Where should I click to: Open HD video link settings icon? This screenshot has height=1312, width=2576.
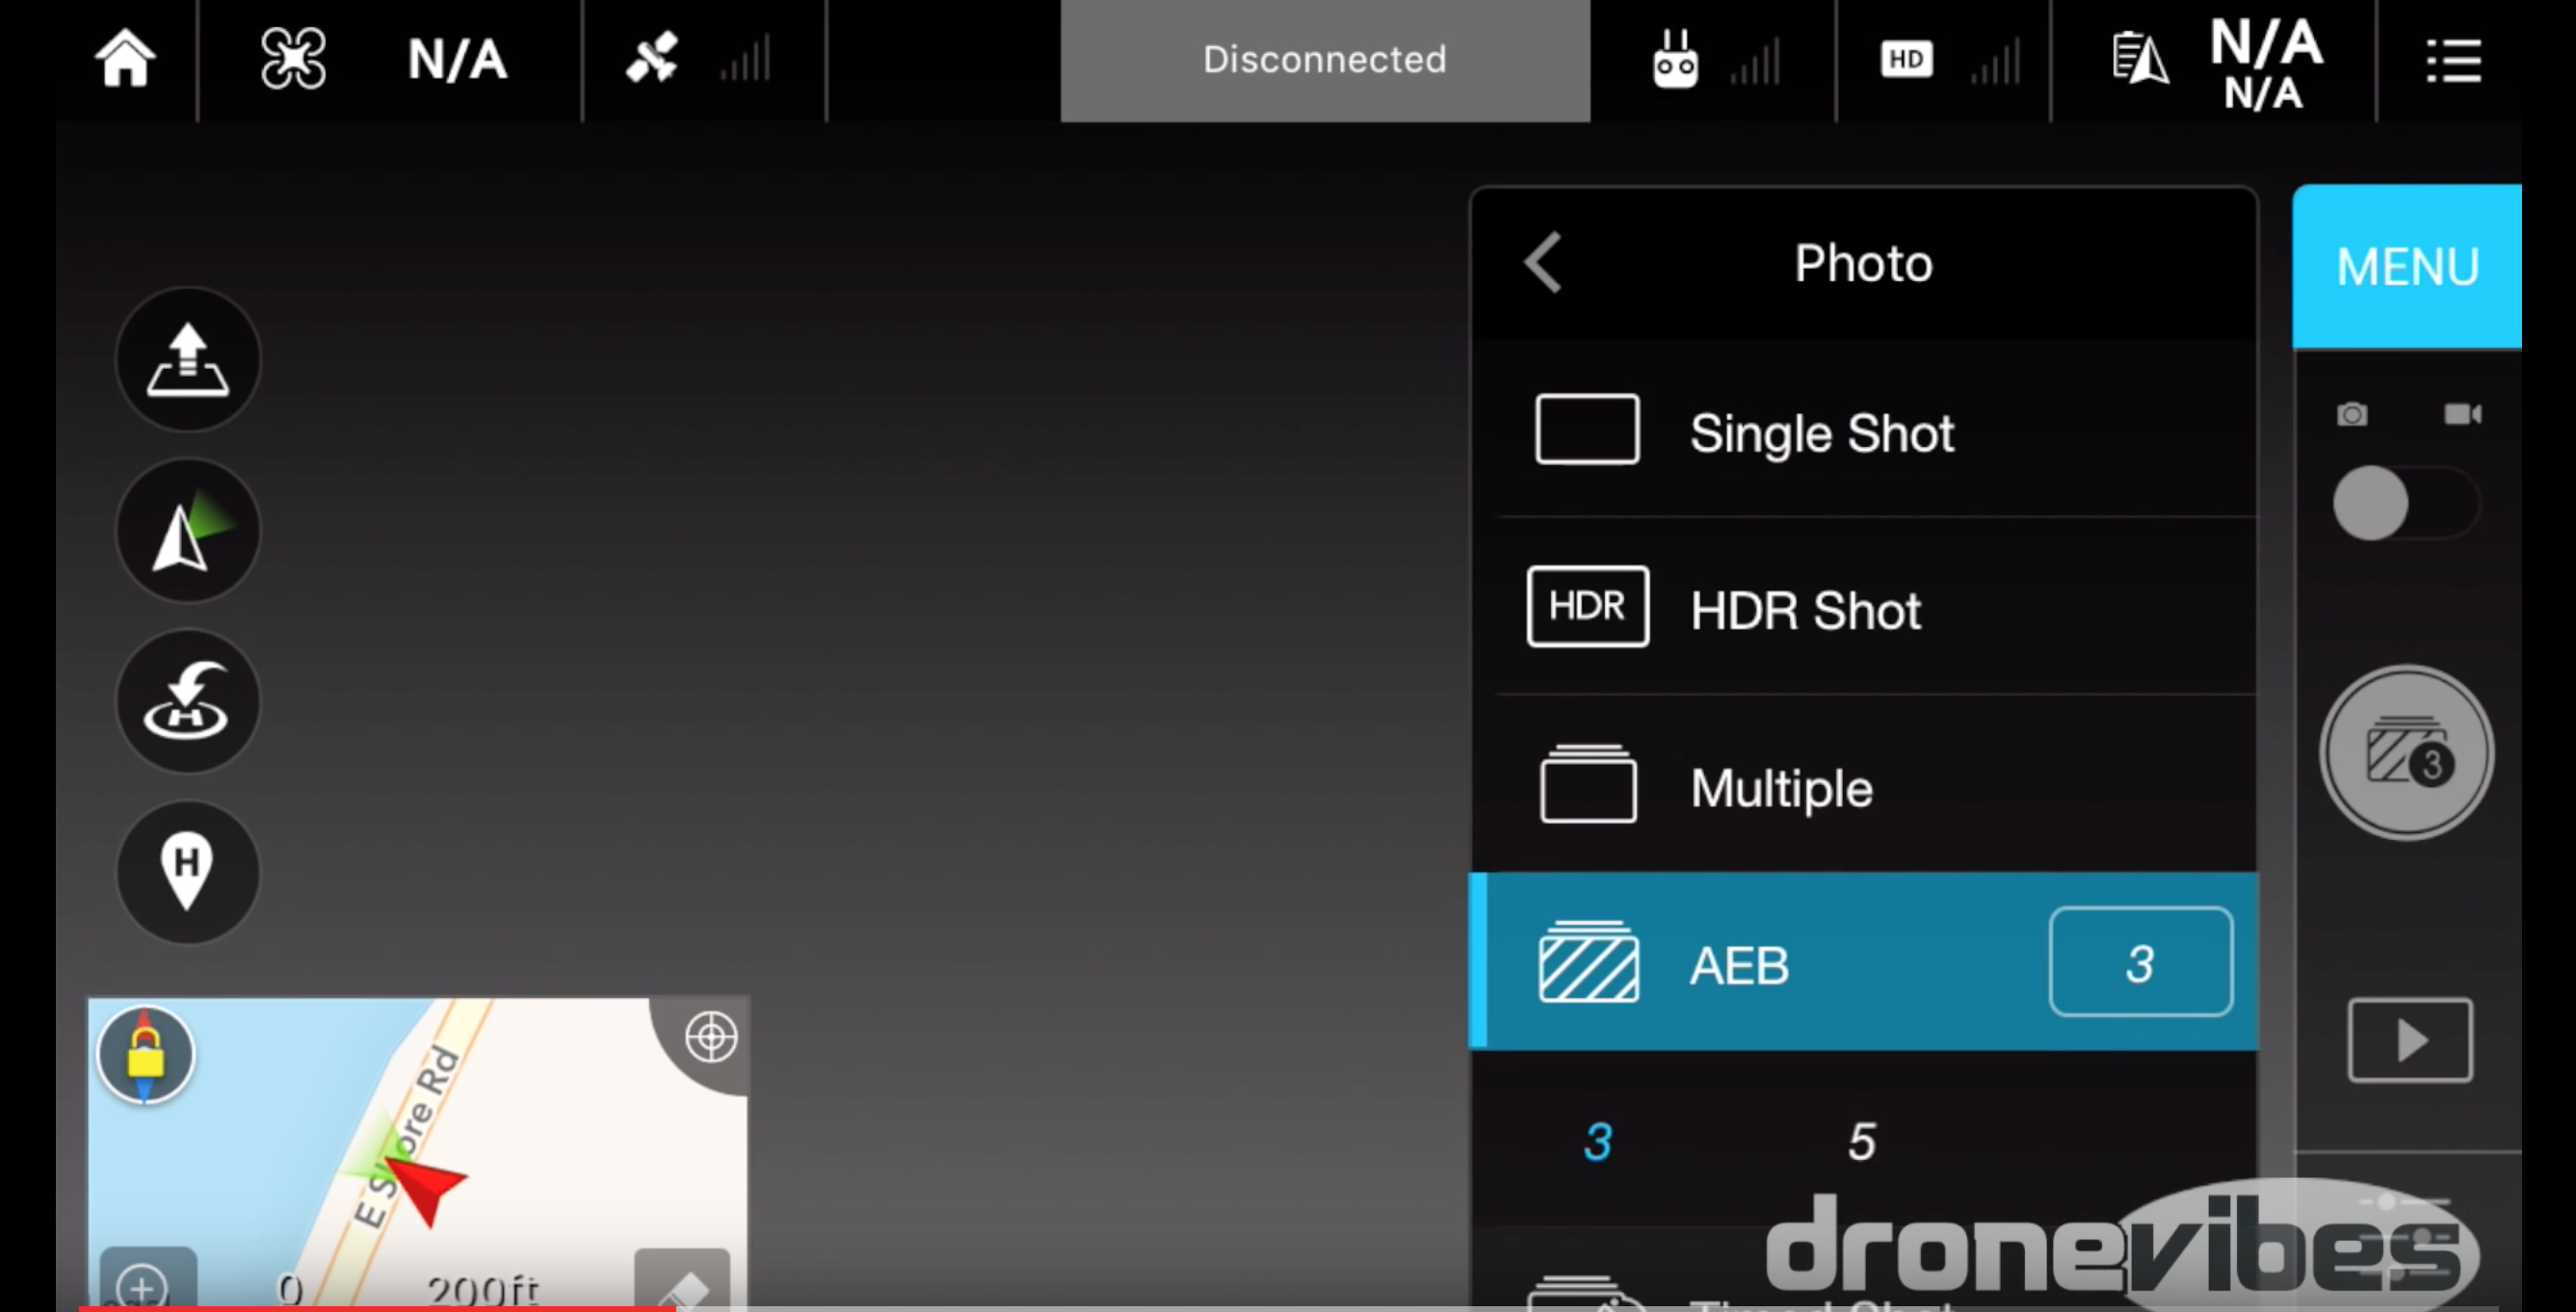coord(1906,59)
